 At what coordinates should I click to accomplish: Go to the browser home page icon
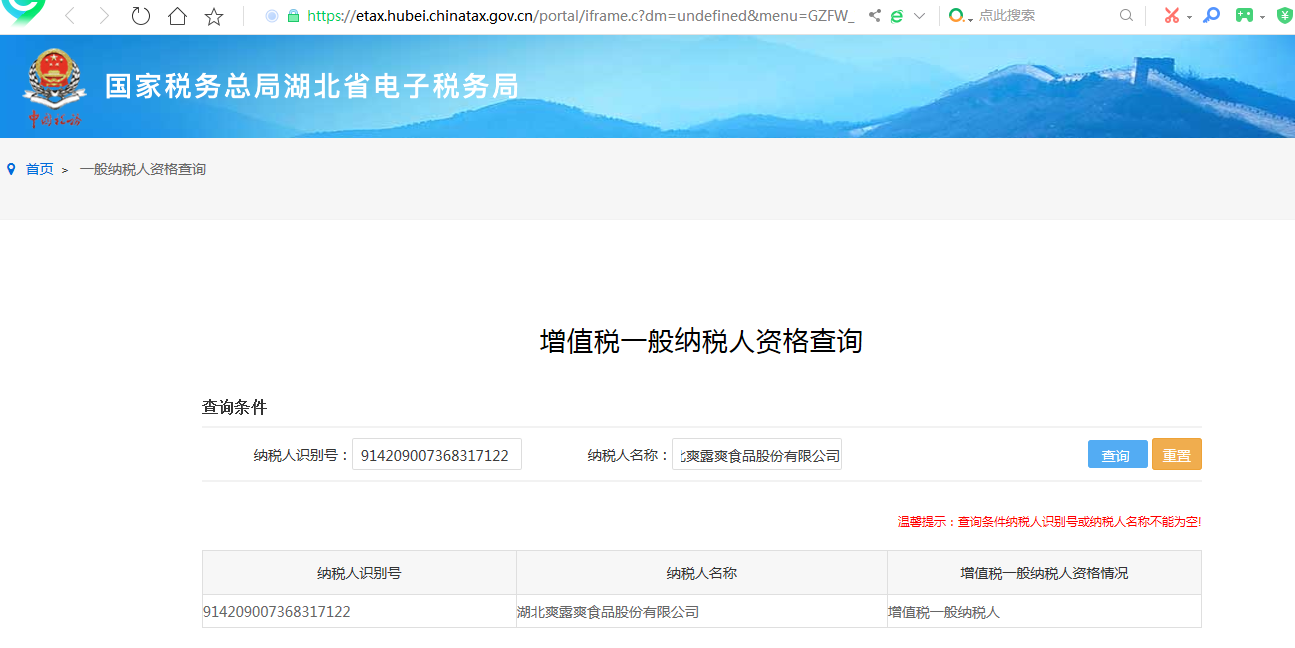pyautogui.click(x=177, y=16)
